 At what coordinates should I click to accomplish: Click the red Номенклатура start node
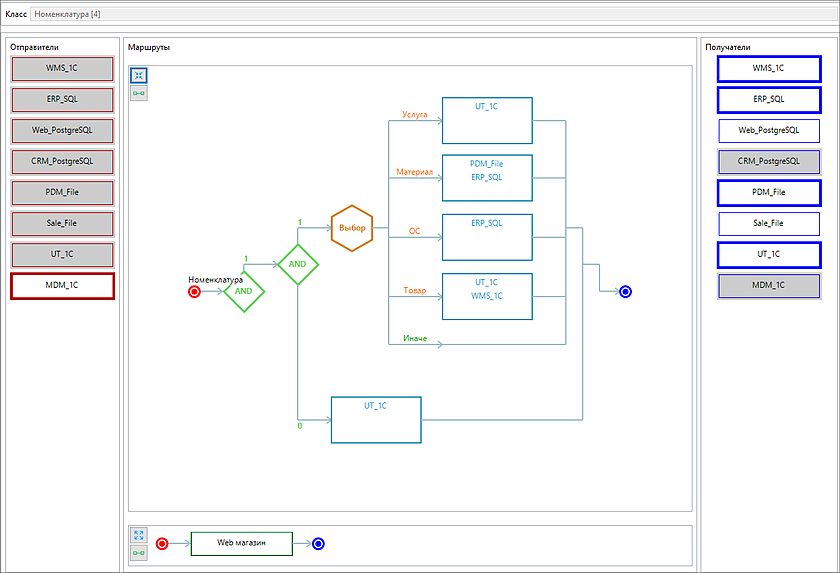pos(194,291)
